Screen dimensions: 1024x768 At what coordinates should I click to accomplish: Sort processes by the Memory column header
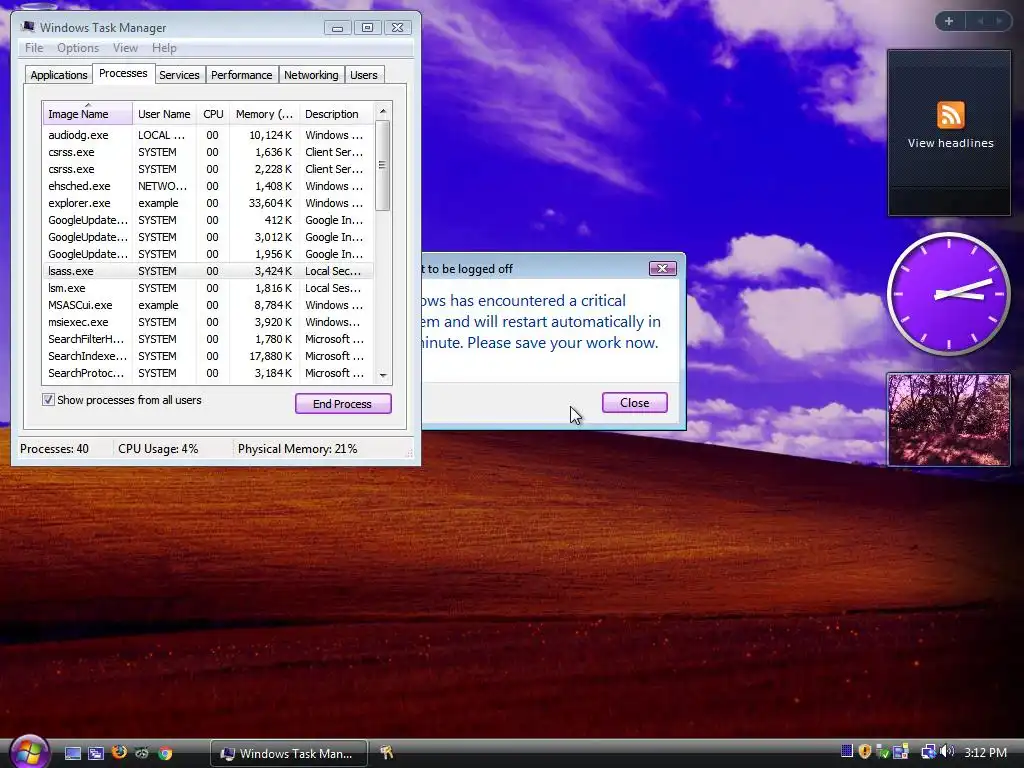click(x=264, y=114)
